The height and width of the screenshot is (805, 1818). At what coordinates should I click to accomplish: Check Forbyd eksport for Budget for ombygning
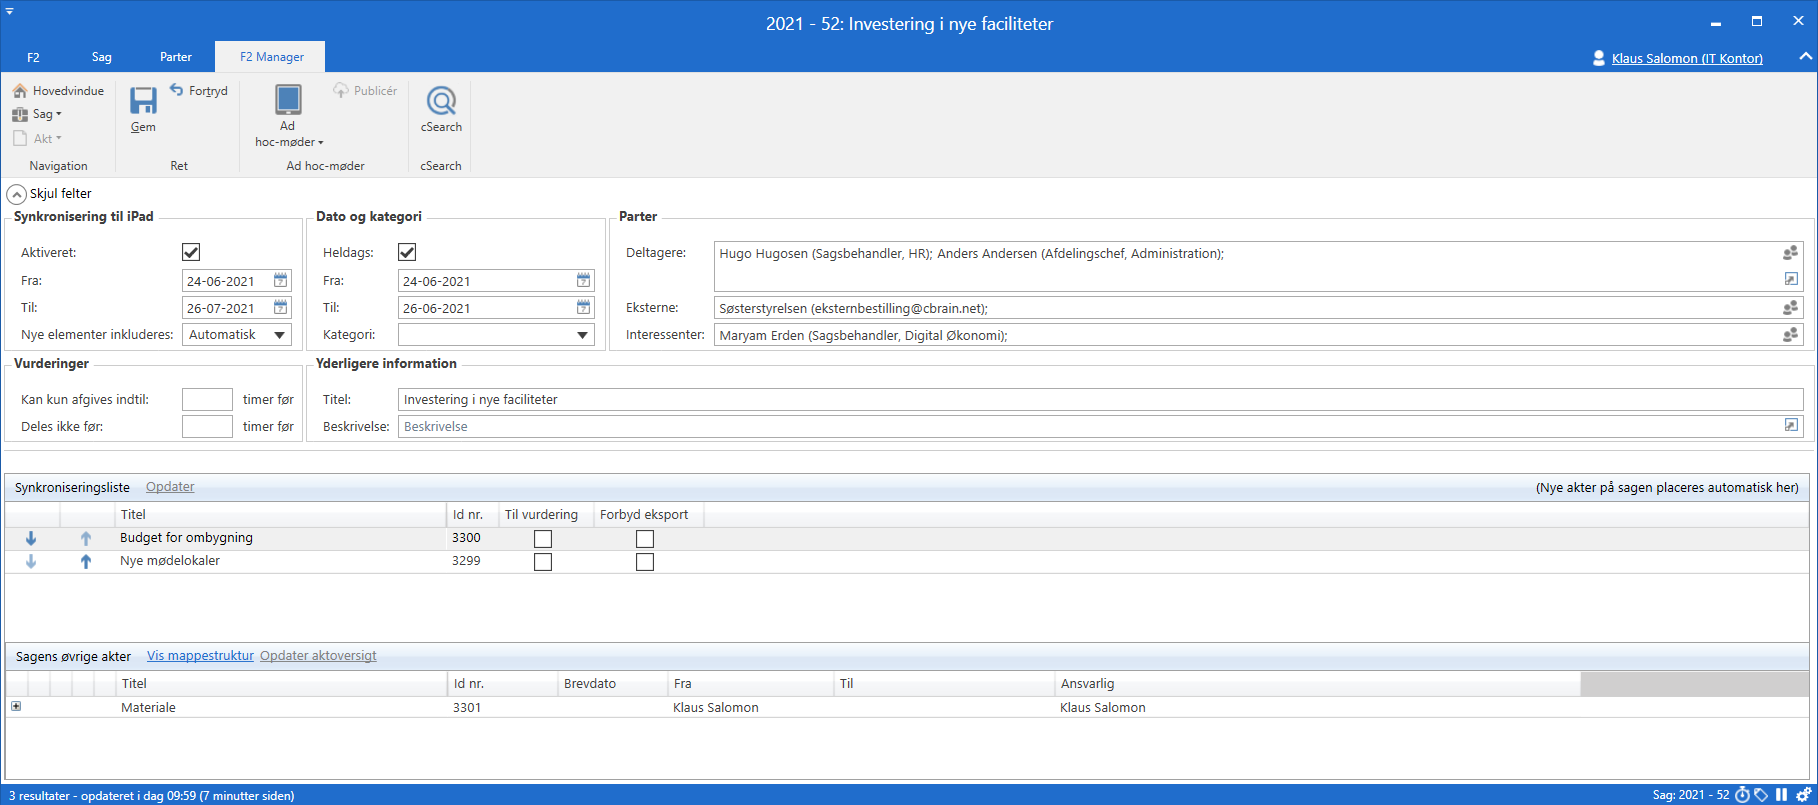(x=645, y=539)
